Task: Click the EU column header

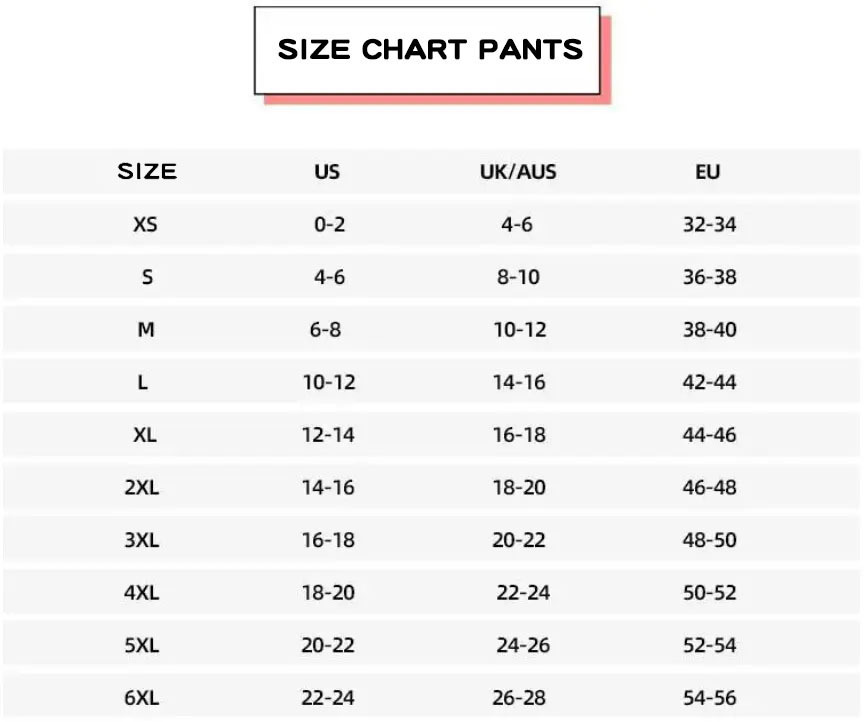Action: click(708, 172)
